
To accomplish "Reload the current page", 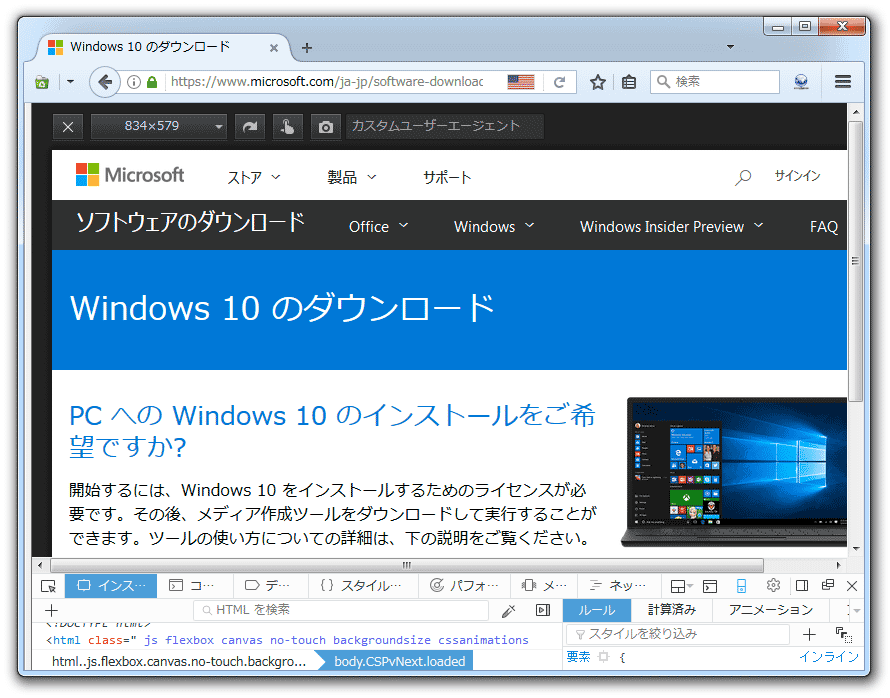I will (x=559, y=82).
